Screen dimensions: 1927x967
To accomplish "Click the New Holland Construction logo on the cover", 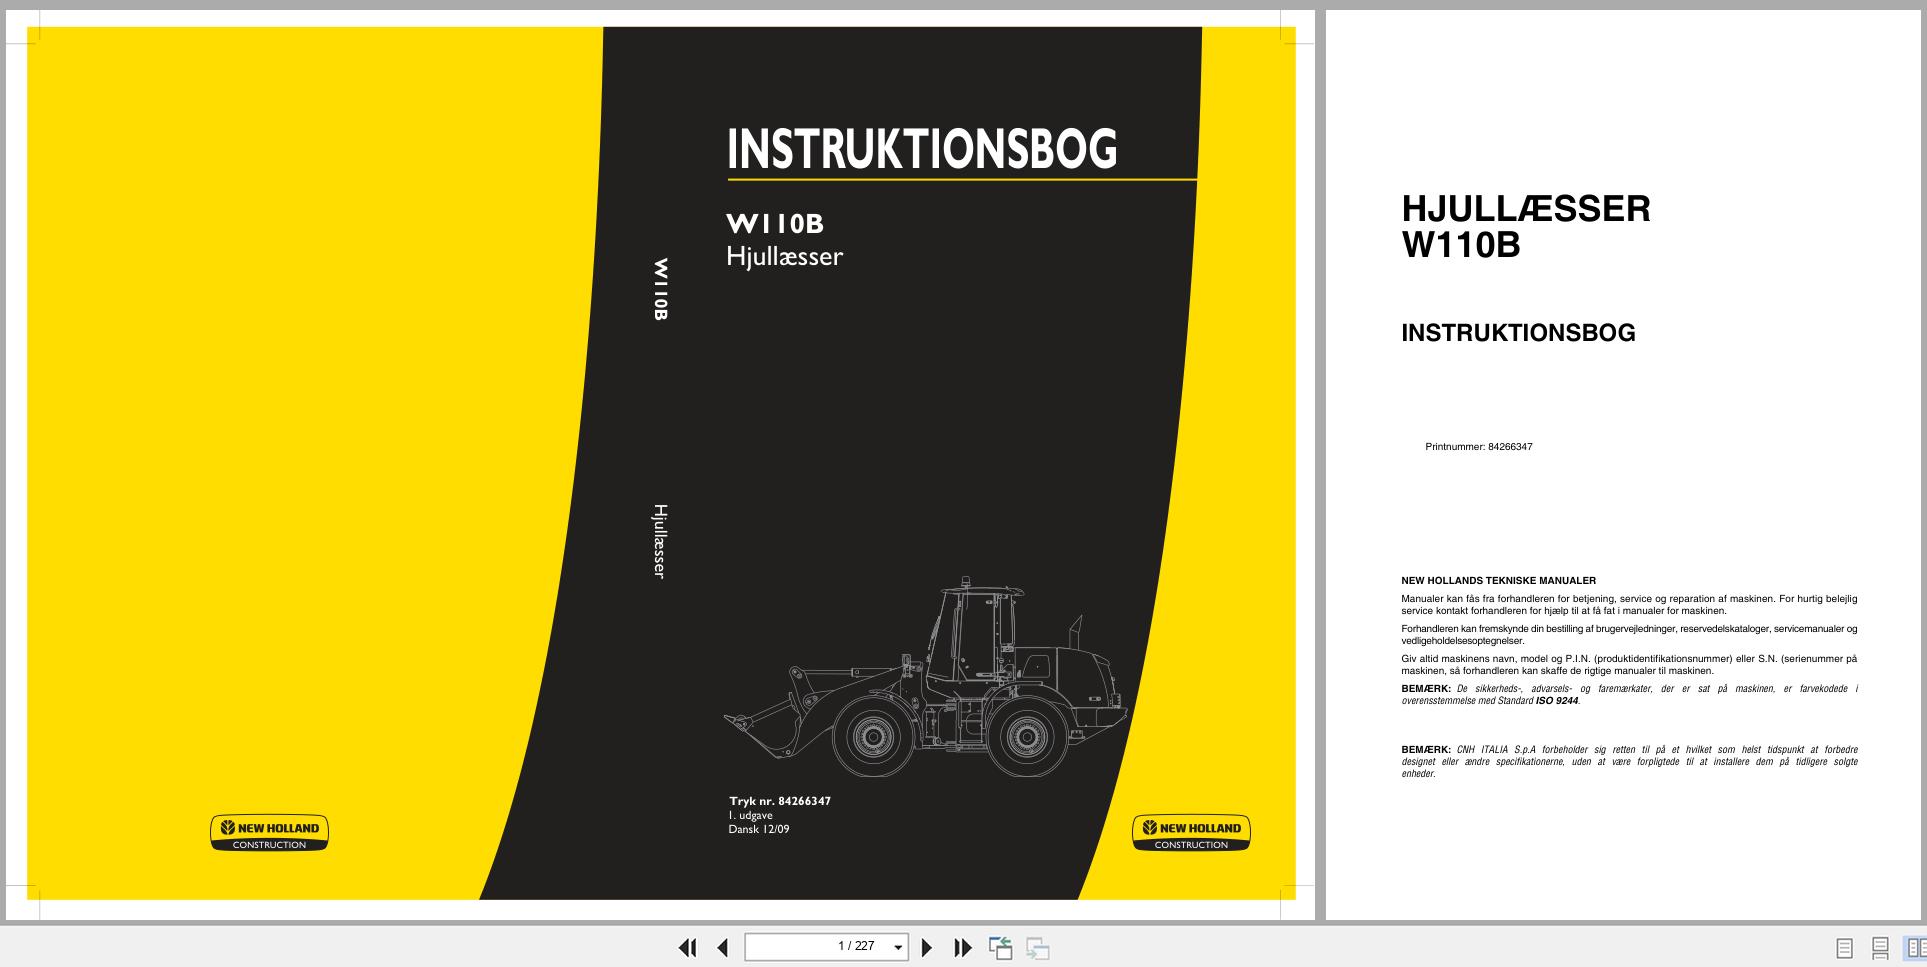I will (x=269, y=833).
